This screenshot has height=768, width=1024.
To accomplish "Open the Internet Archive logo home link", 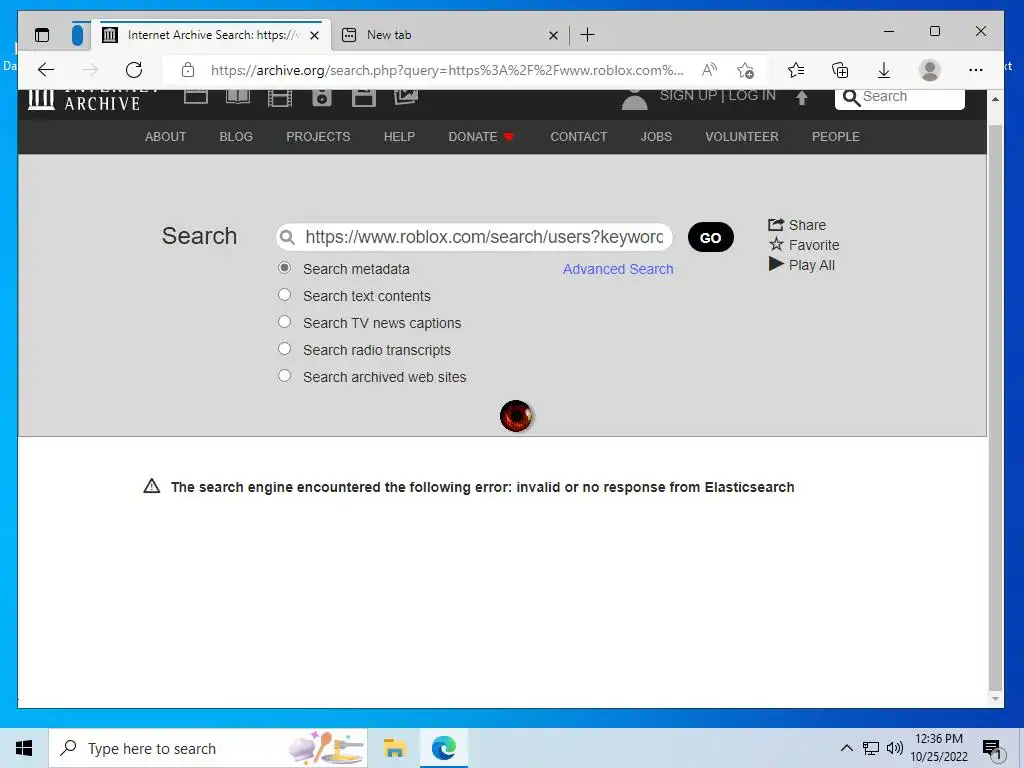I will pos(84,100).
